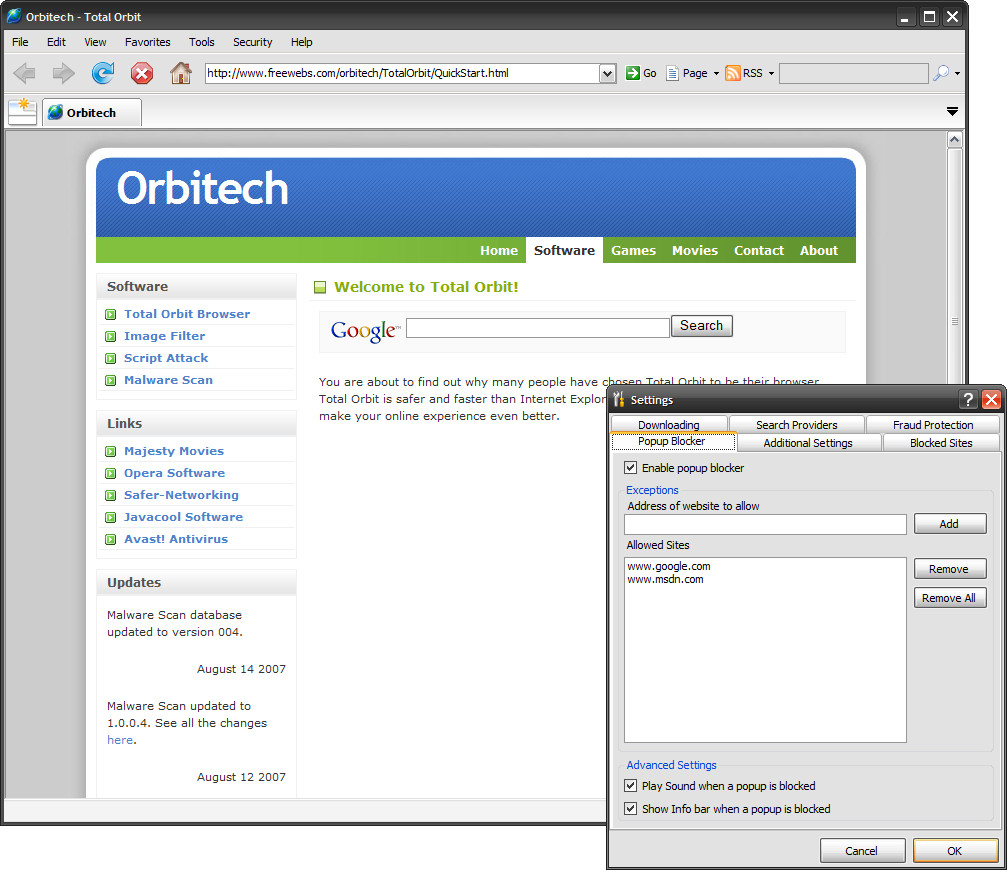Reload the page with the Refresh icon
This screenshot has width=1007, height=870.
click(103, 73)
